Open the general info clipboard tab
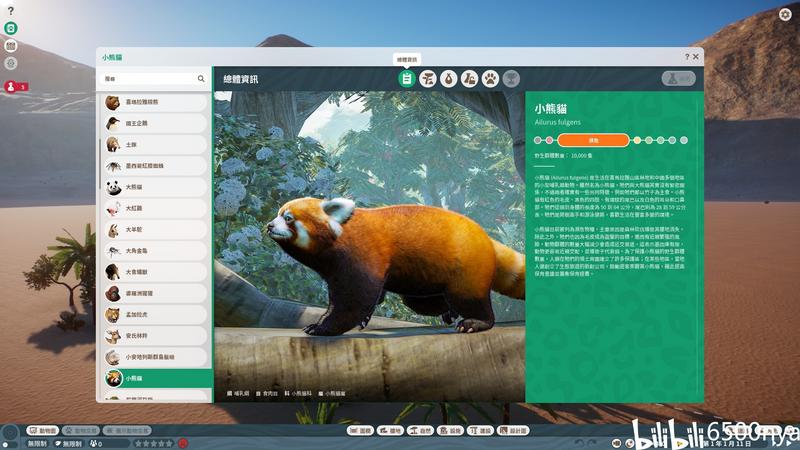Screen dimensions: 800x450 pos(407,79)
